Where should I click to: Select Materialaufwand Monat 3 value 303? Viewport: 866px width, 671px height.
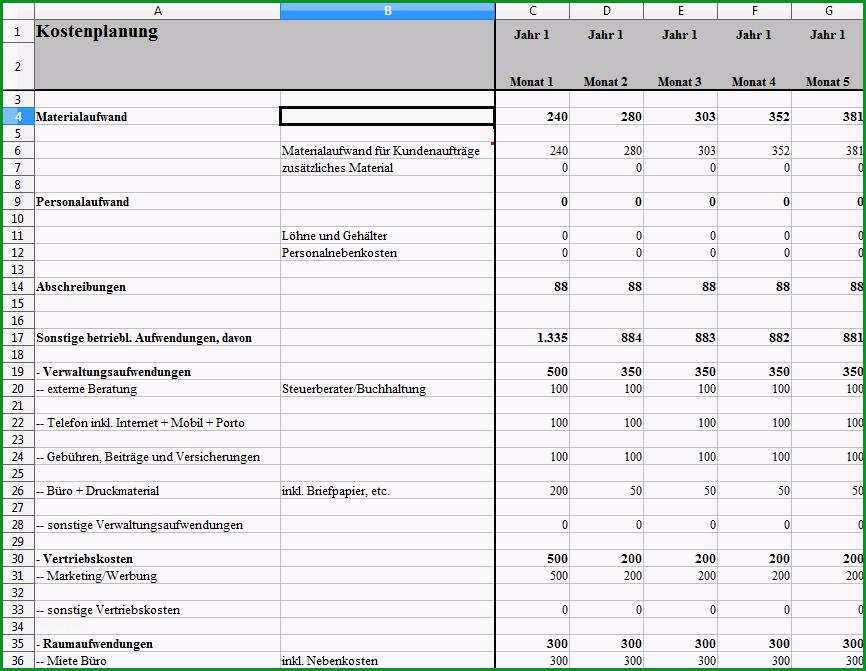(x=680, y=117)
